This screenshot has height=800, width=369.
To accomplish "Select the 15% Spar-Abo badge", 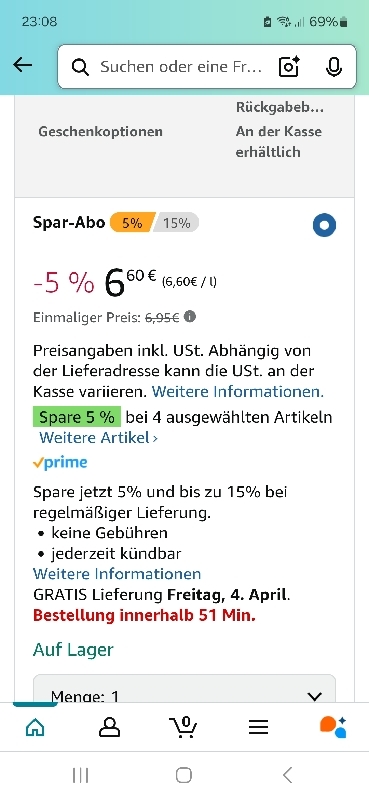I will [x=177, y=223].
